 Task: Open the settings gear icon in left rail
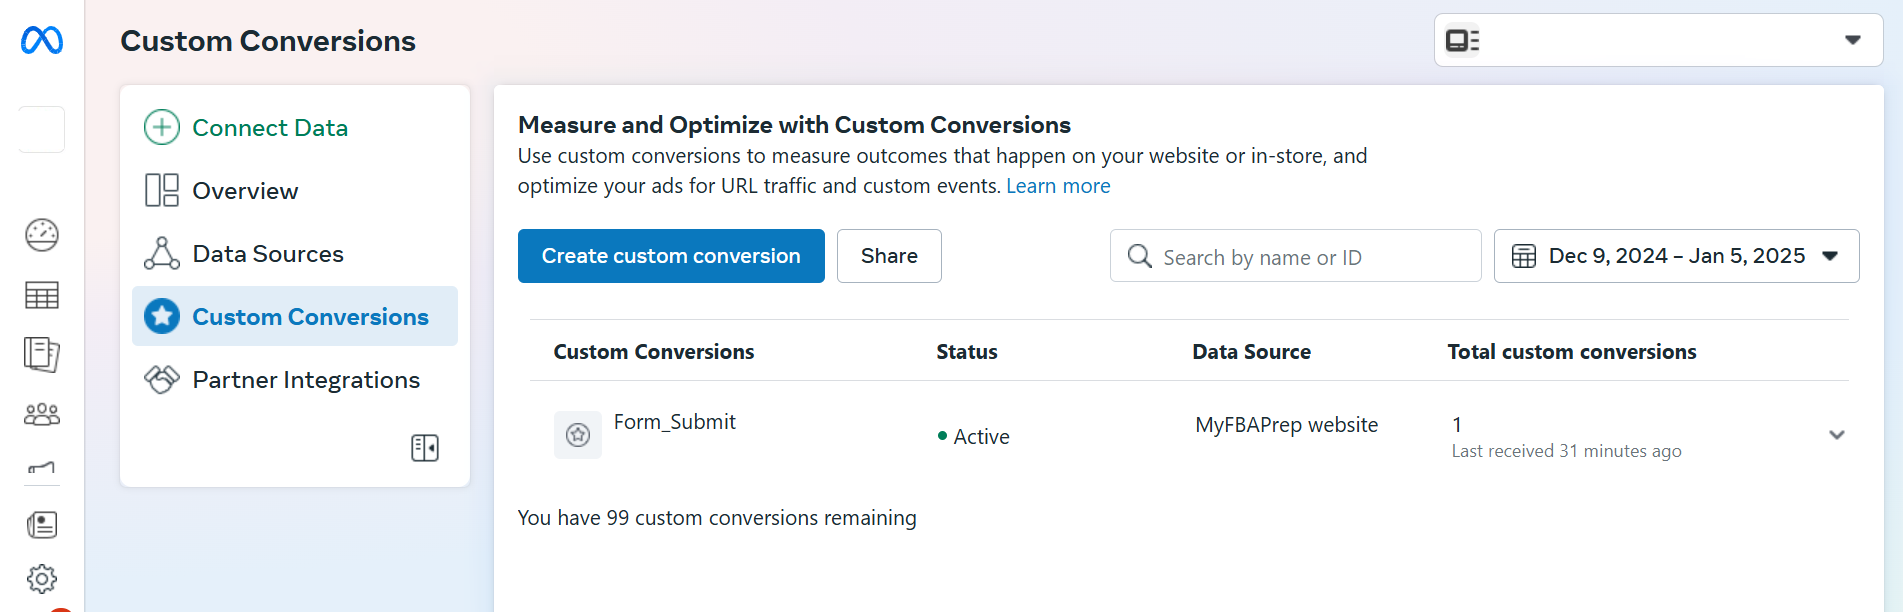[x=42, y=579]
